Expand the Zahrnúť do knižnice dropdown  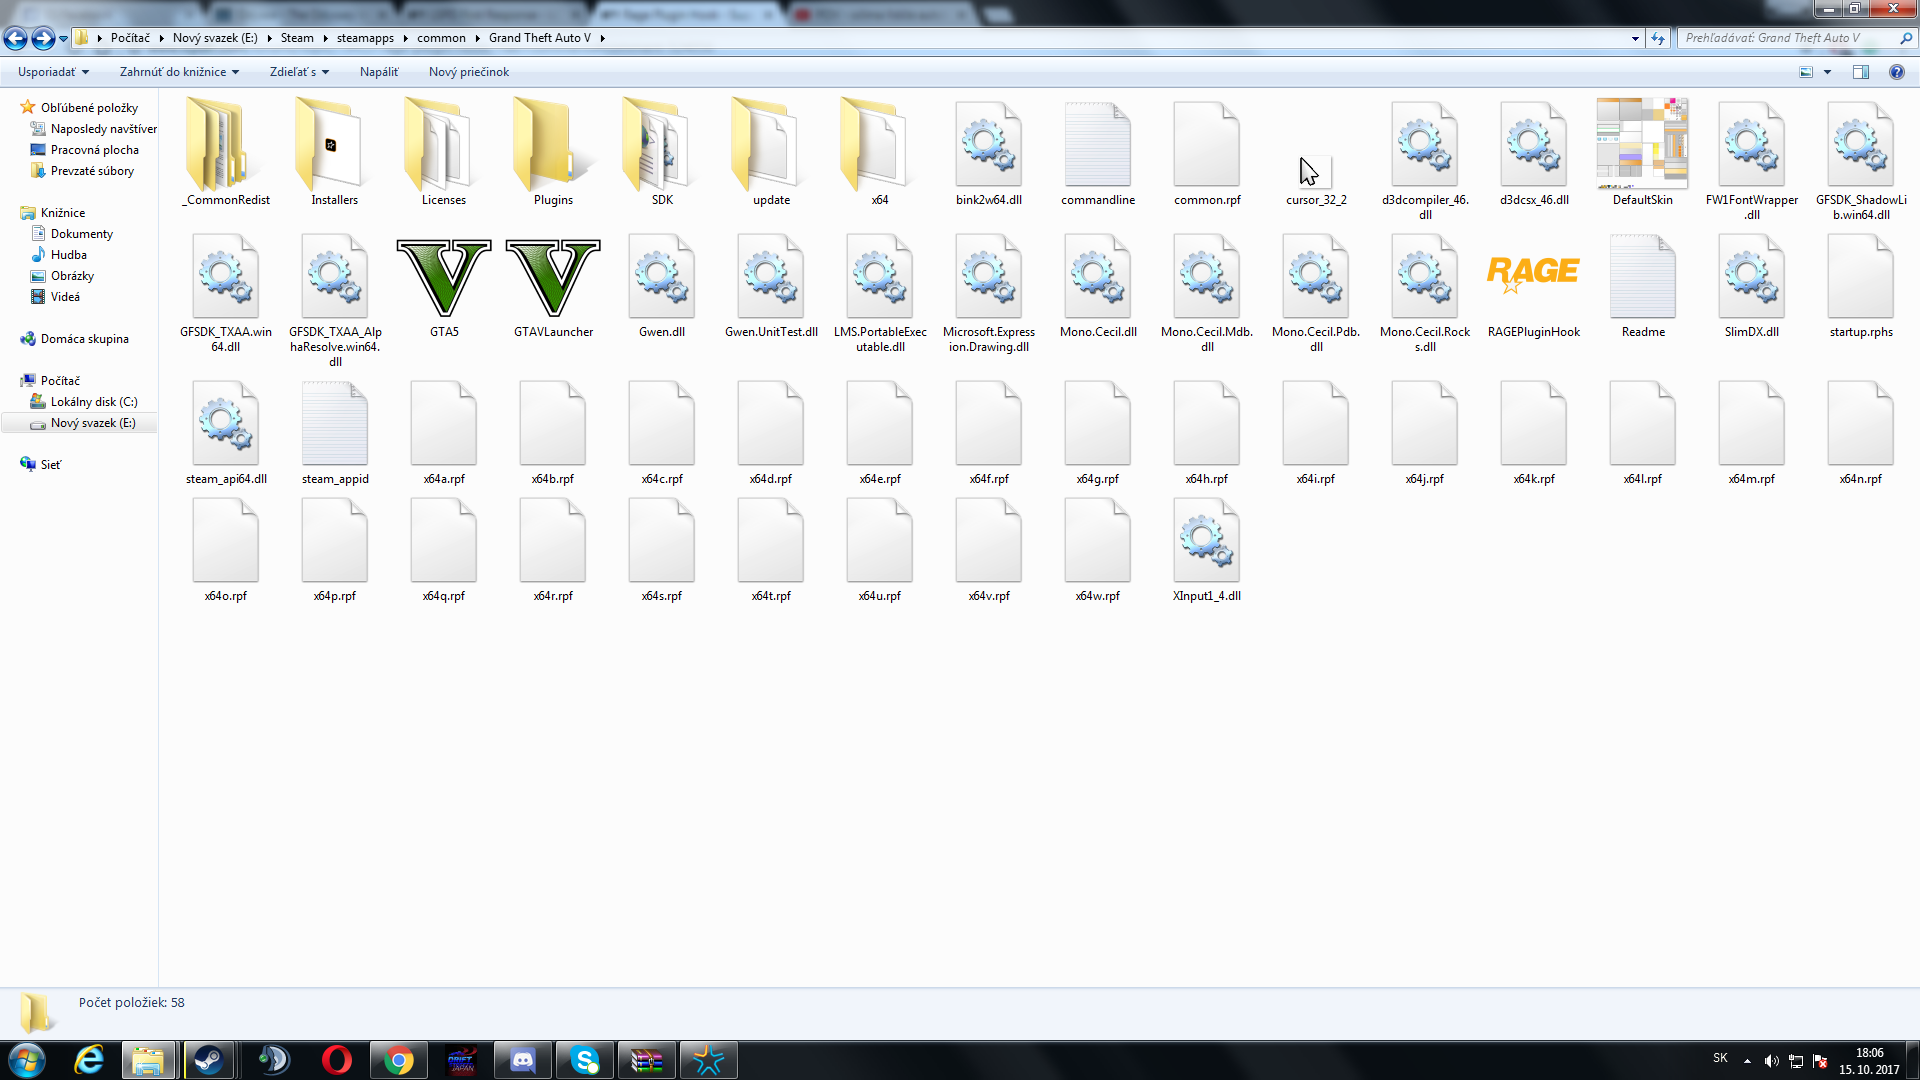pyautogui.click(x=179, y=72)
